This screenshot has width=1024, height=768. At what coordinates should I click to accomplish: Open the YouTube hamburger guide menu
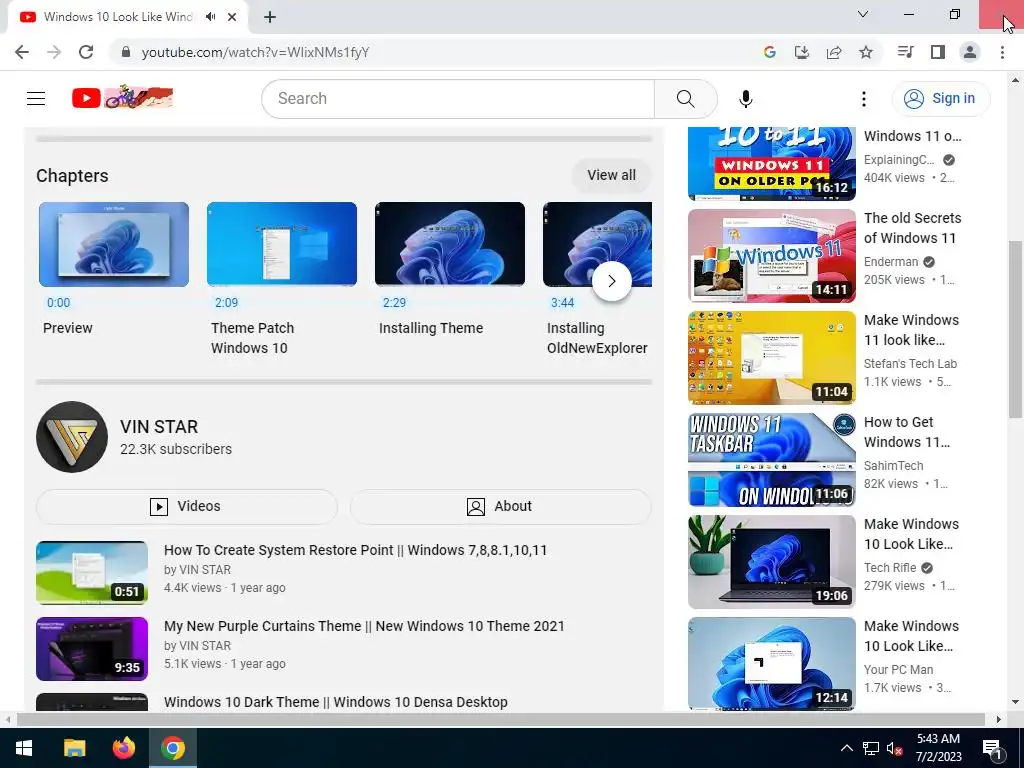pyautogui.click(x=36, y=99)
